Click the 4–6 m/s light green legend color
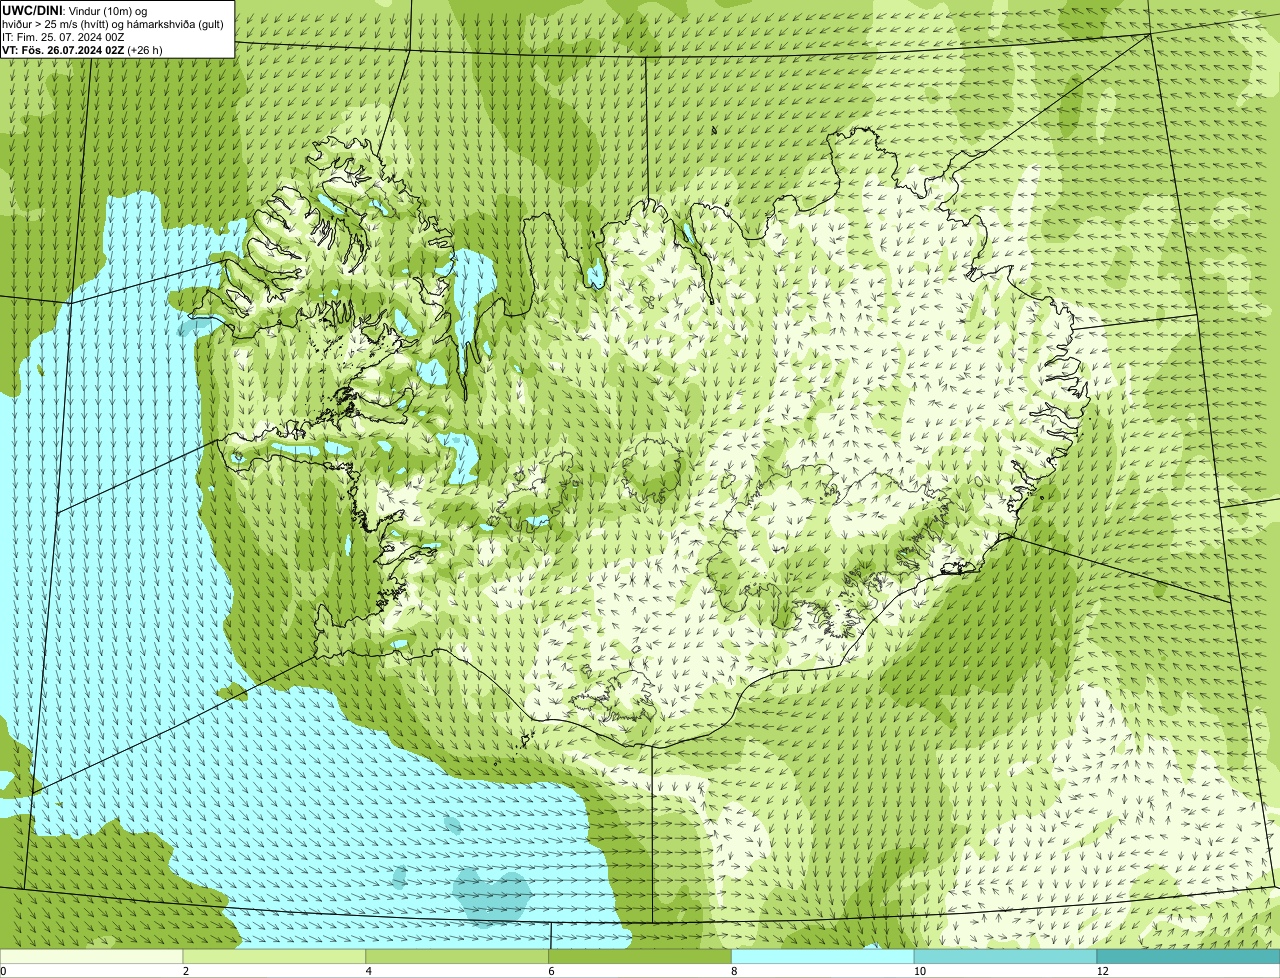Screen dimensions: 1280x978 (x=457, y=957)
